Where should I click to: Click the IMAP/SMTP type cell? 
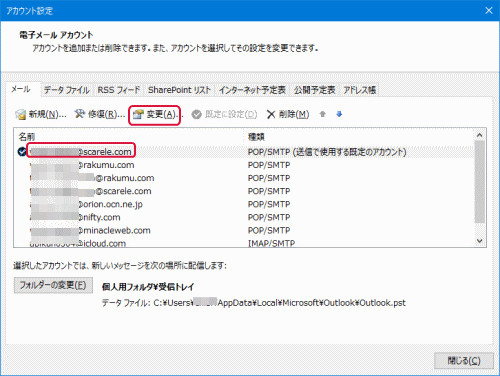pyautogui.click(x=271, y=243)
